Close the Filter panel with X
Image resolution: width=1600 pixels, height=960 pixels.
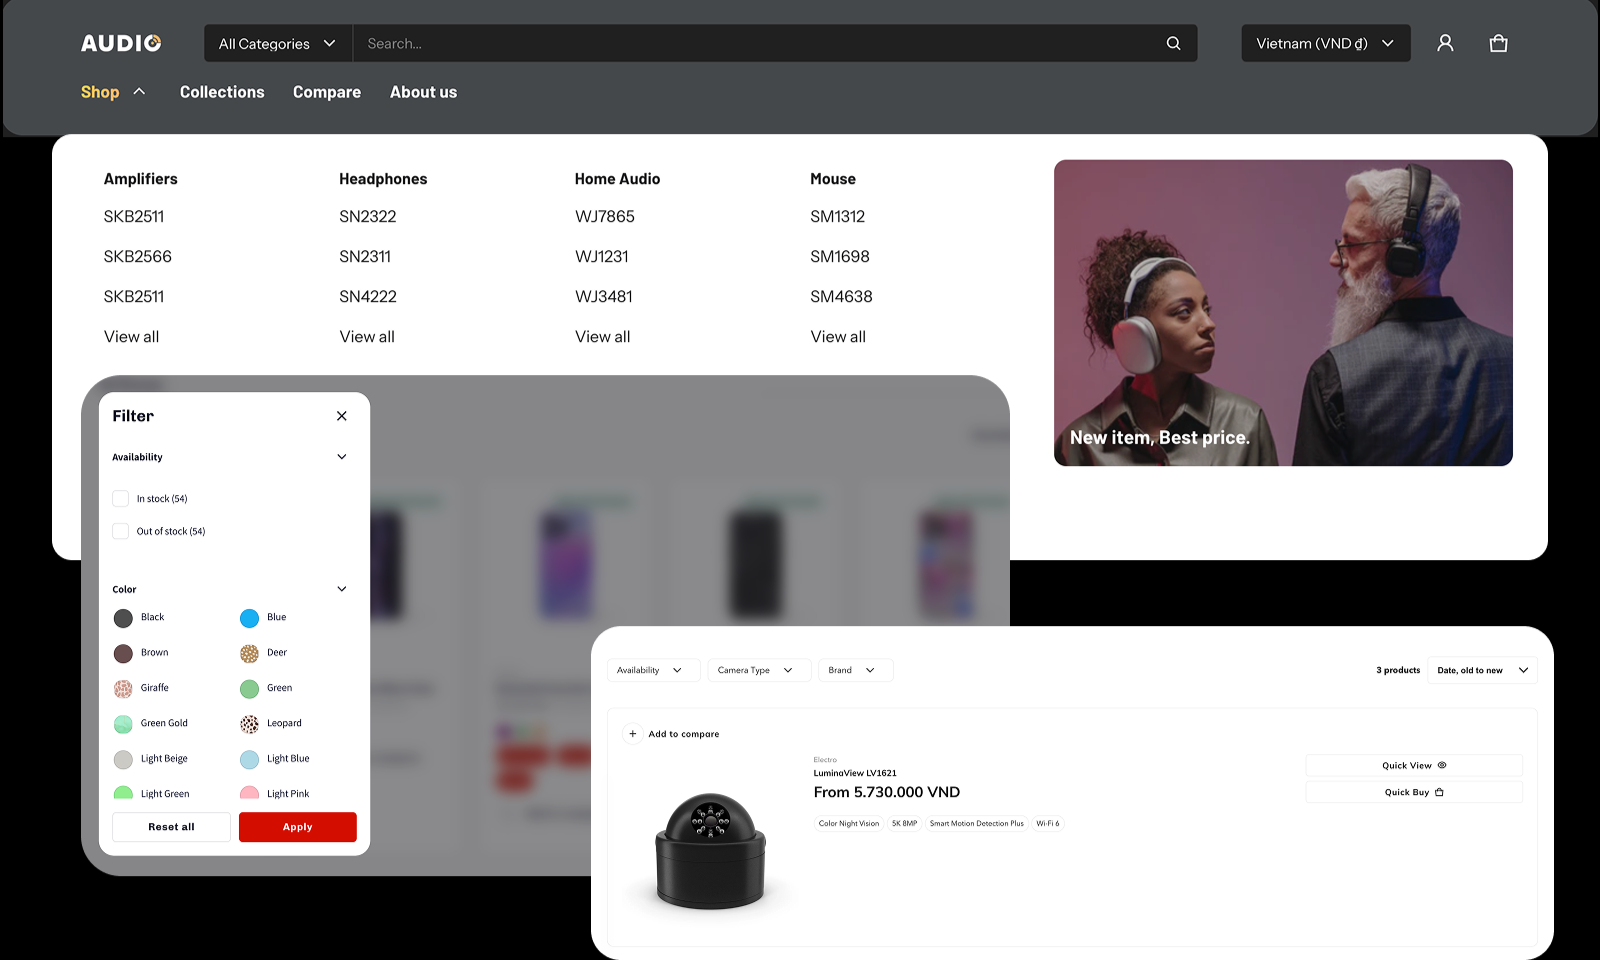coord(342,416)
